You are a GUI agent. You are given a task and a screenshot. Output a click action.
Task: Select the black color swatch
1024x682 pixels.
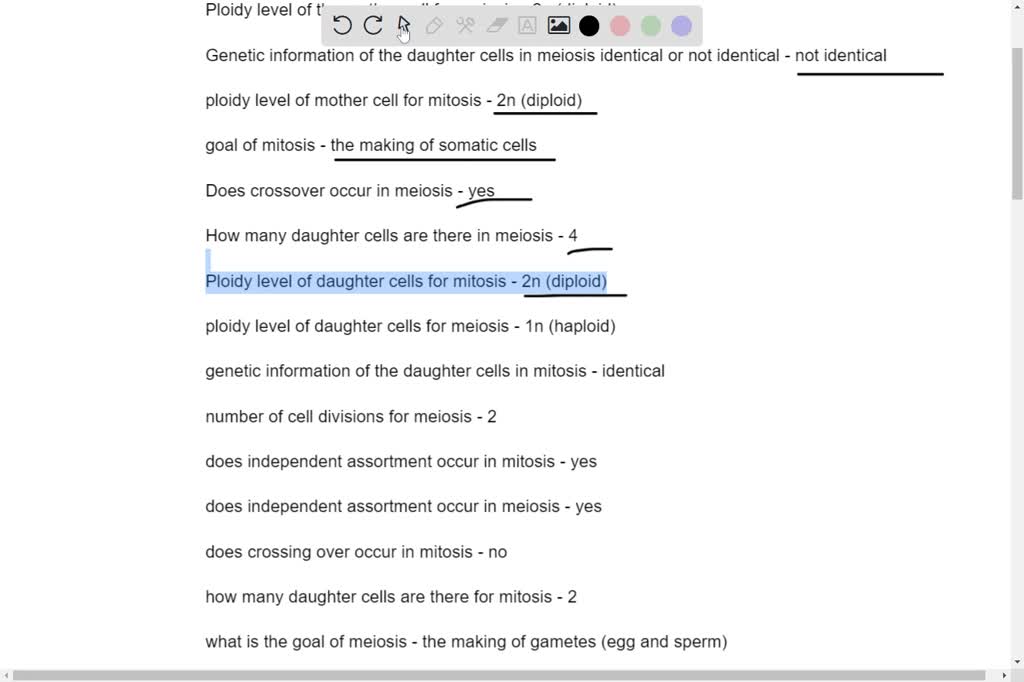[589, 25]
